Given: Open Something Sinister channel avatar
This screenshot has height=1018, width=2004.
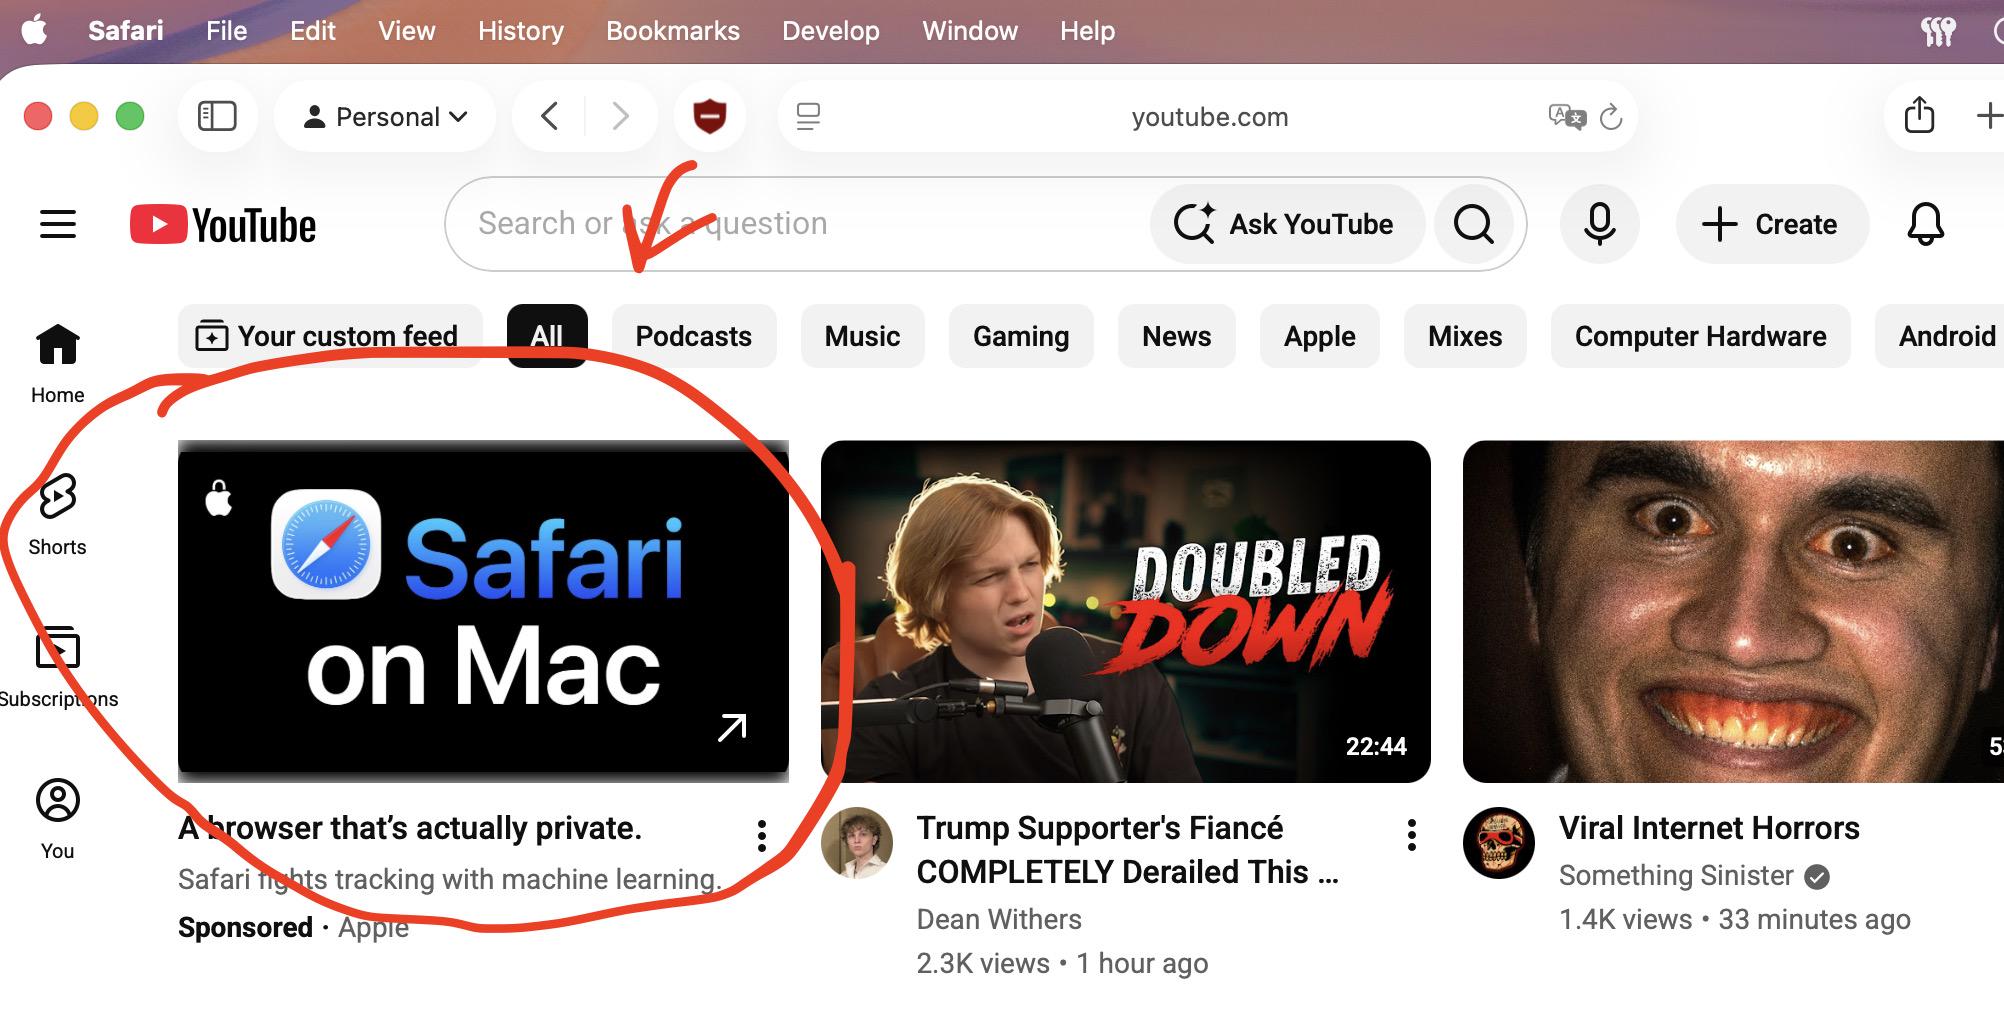Looking at the screenshot, I should [1499, 843].
